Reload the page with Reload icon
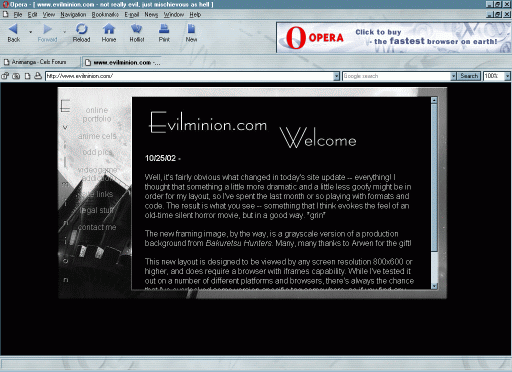Viewport: 512px width, 372px height. pos(81,29)
